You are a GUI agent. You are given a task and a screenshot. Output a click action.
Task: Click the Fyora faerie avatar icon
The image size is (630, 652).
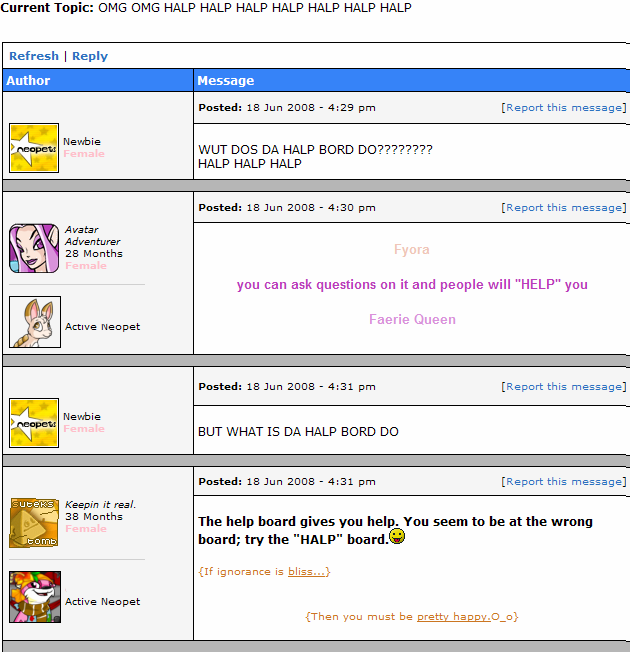click(x=34, y=248)
